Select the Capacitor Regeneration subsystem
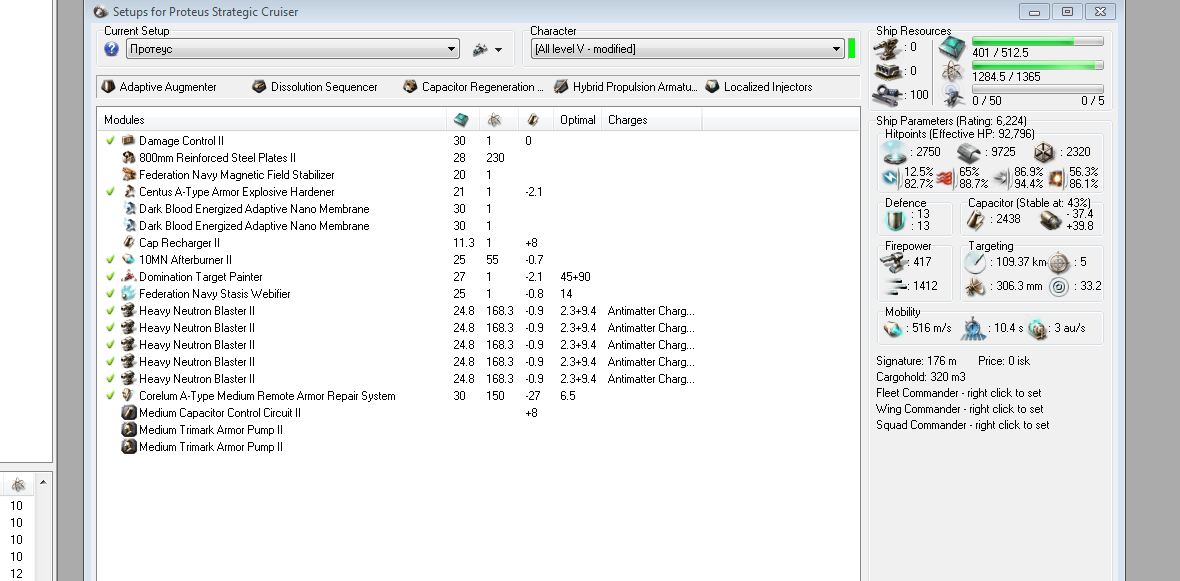Screen dimensions: 1180x581 tap(473, 87)
